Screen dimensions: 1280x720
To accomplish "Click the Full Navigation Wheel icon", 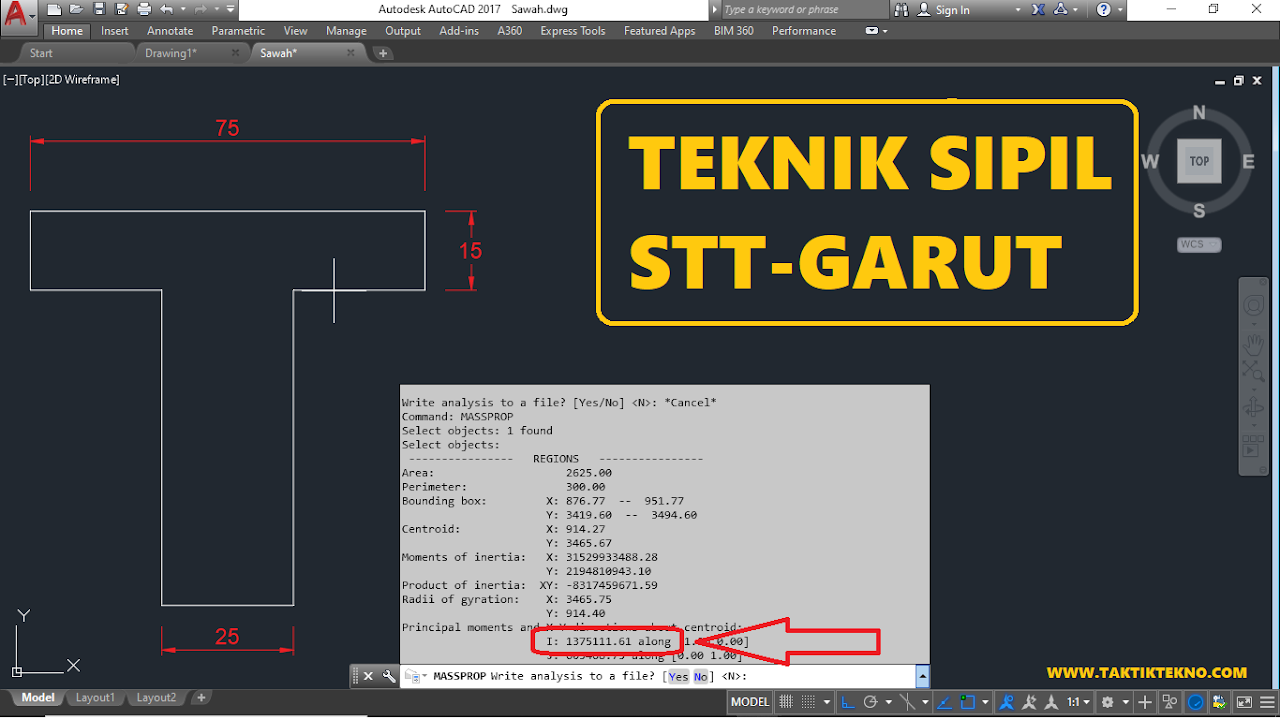I will pyautogui.click(x=1253, y=305).
